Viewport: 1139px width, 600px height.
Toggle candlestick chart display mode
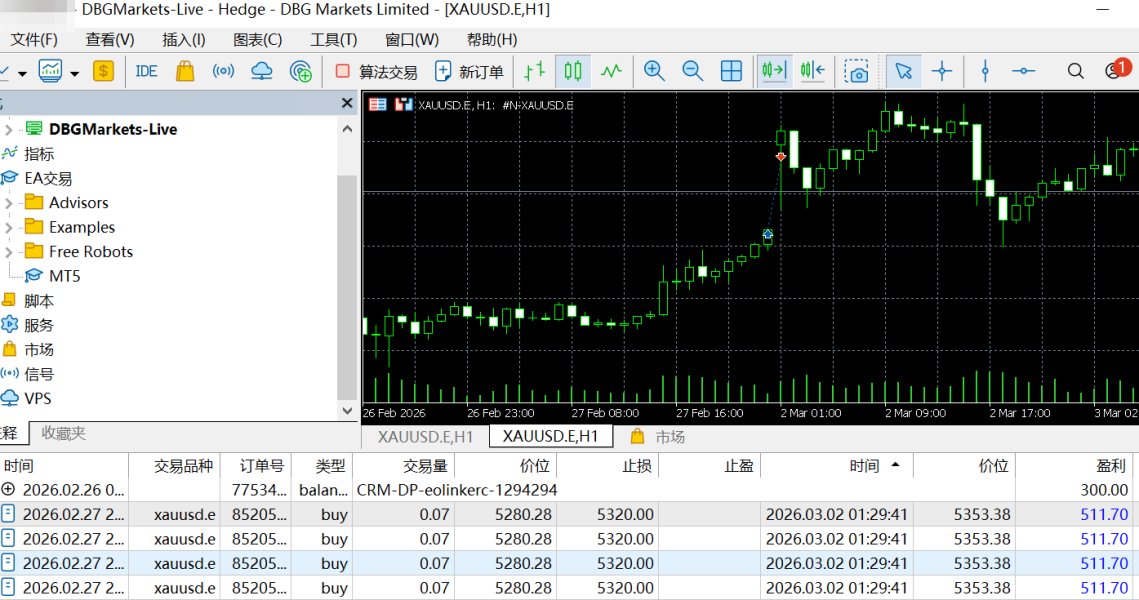(572, 71)
